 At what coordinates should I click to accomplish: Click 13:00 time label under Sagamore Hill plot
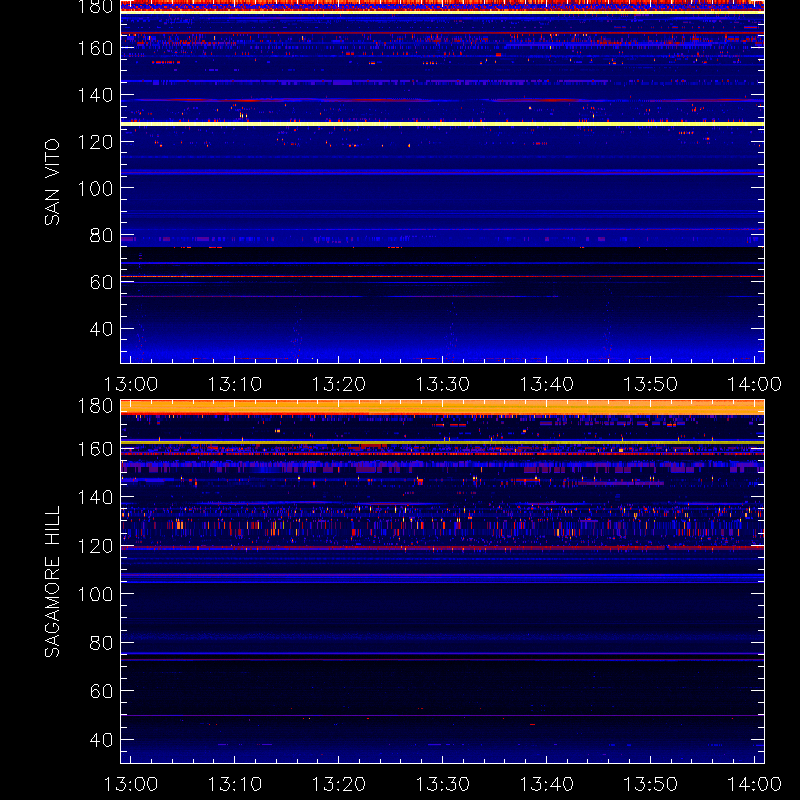point(131,784)
